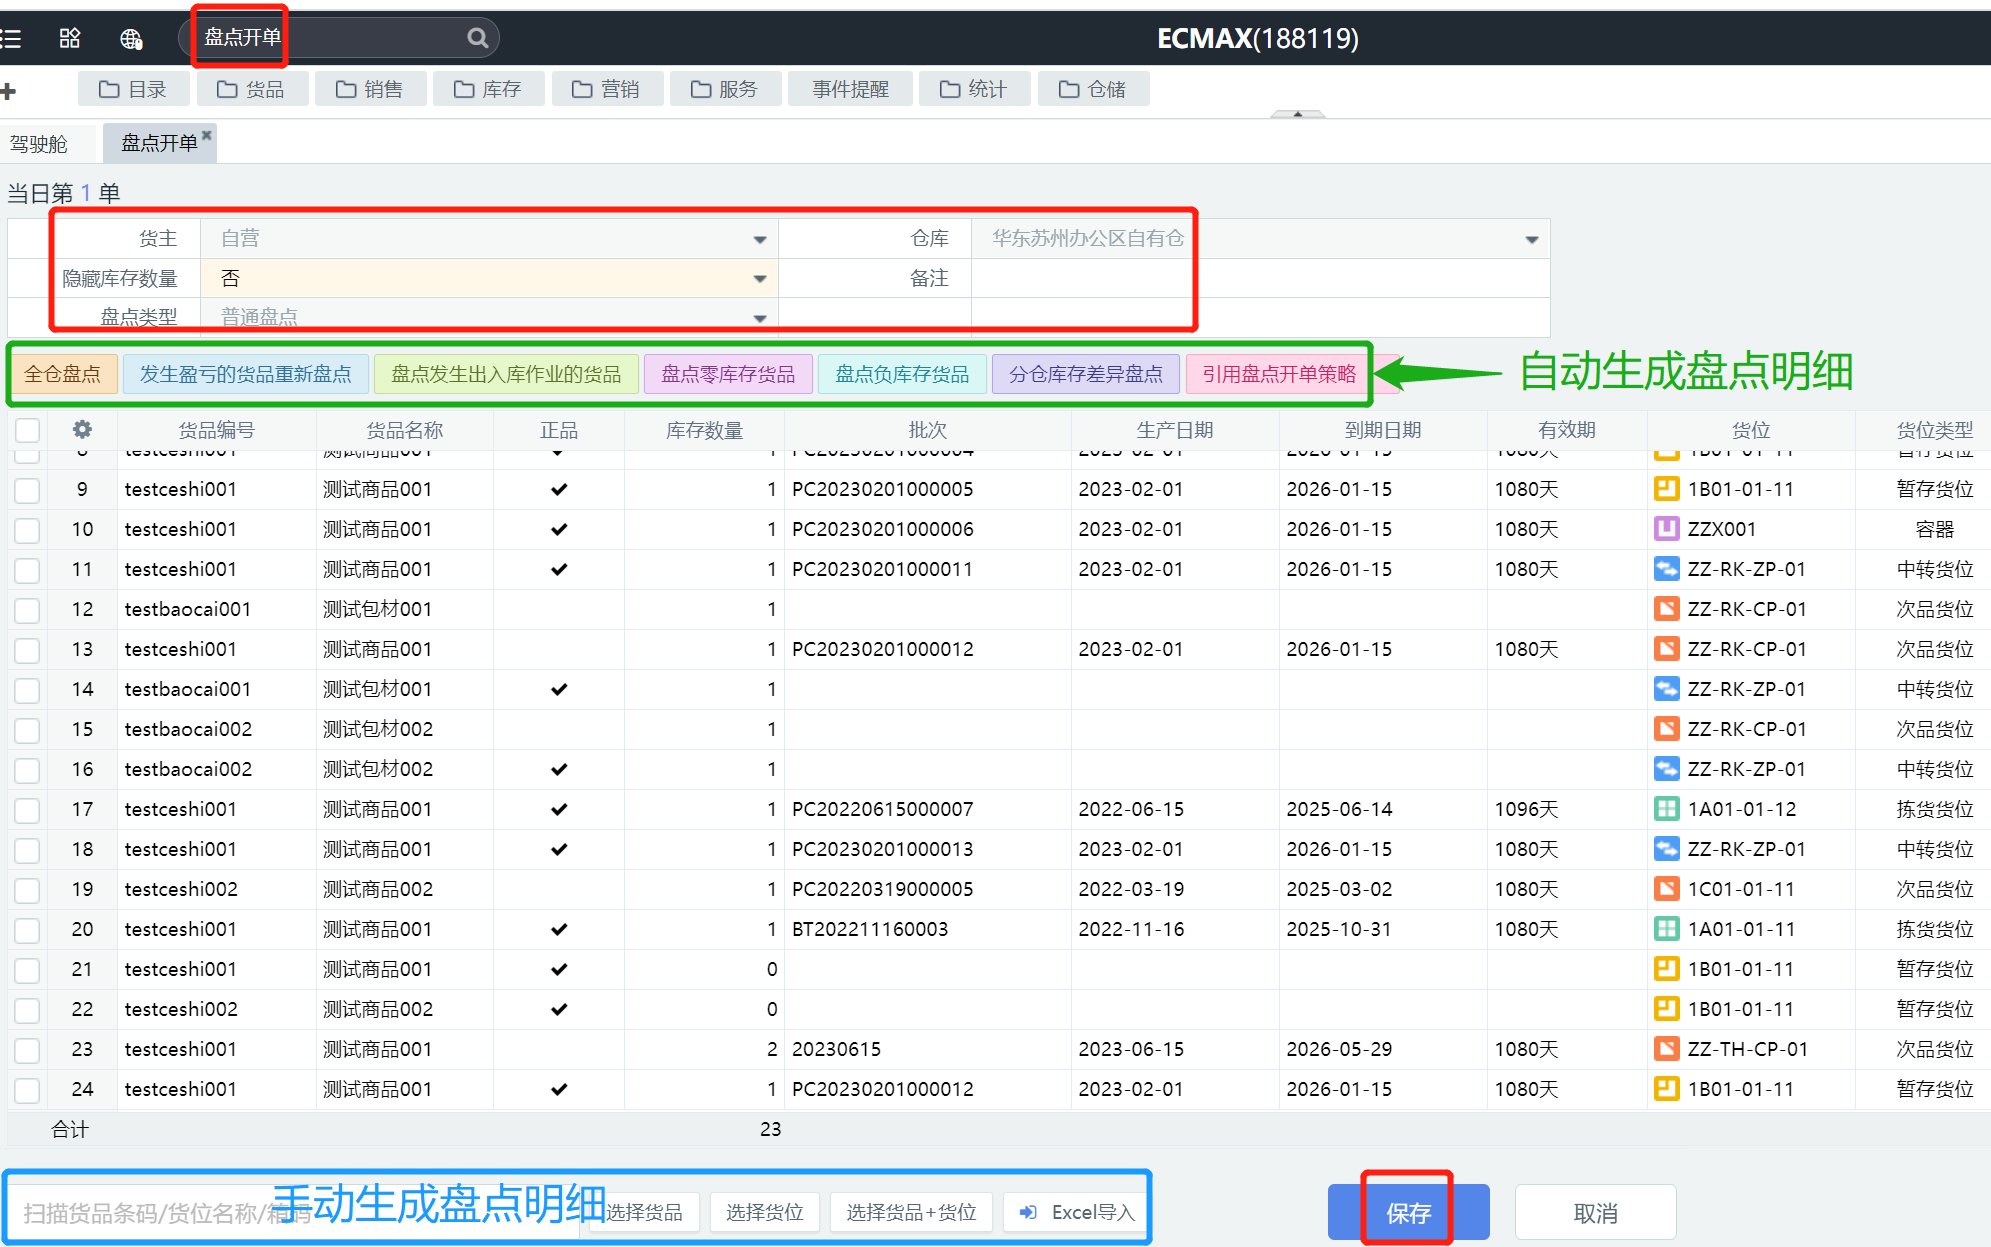Toggle the select-all header checkbox
This screenshot has width=1991, height=1247.
28,430
